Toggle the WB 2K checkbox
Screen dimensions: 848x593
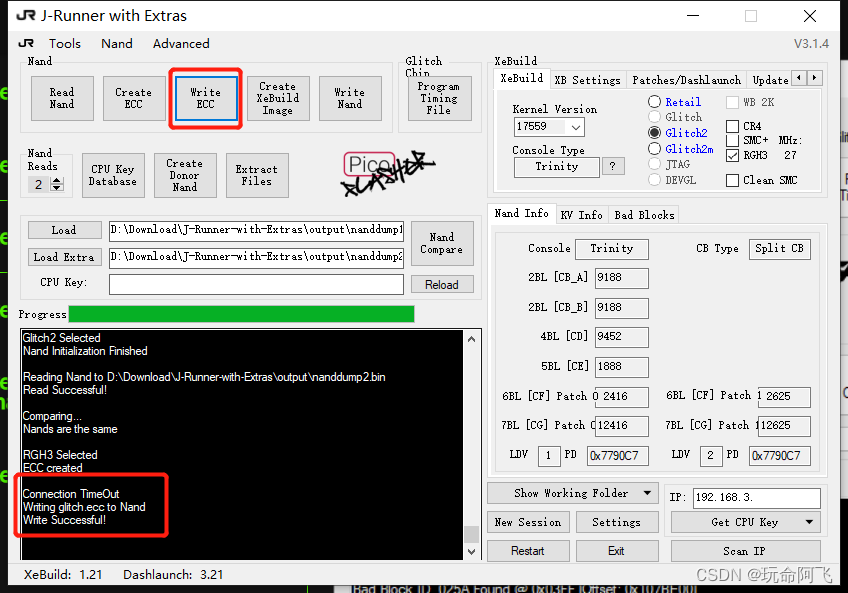click(x=733, y=102)
